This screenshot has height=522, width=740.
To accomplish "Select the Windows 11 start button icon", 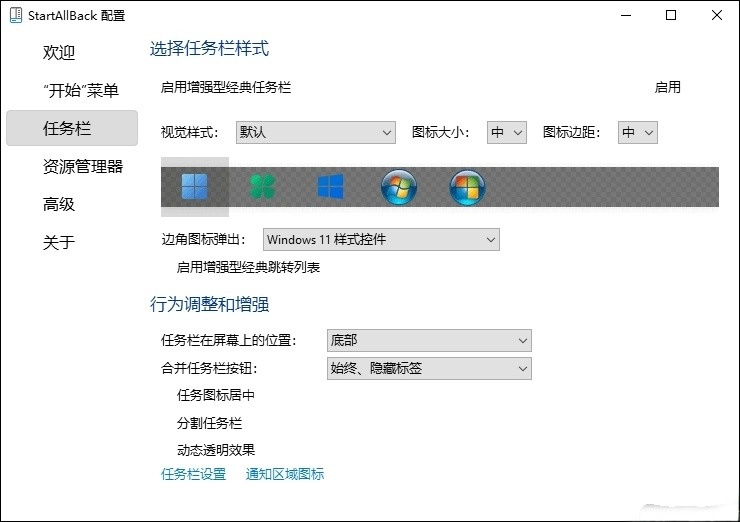I will pyautogui.click(x=194, y=187).
